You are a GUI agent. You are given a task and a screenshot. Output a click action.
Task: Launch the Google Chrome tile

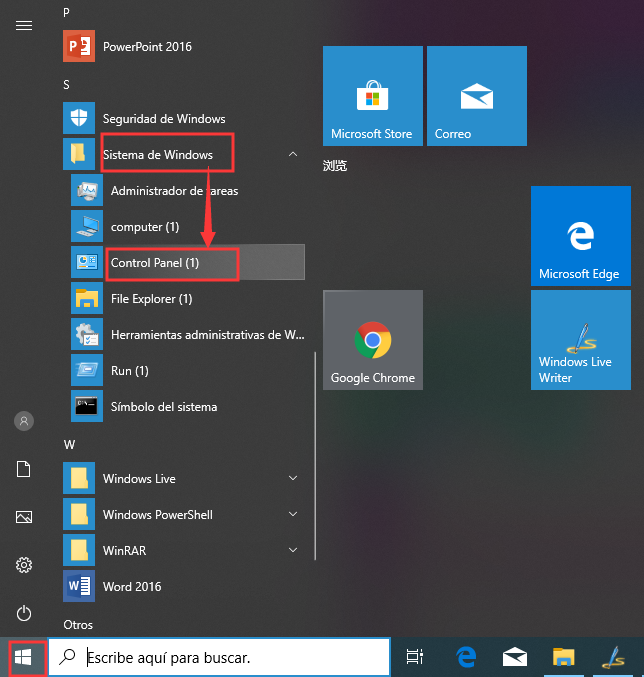click(x=373, y=340)
